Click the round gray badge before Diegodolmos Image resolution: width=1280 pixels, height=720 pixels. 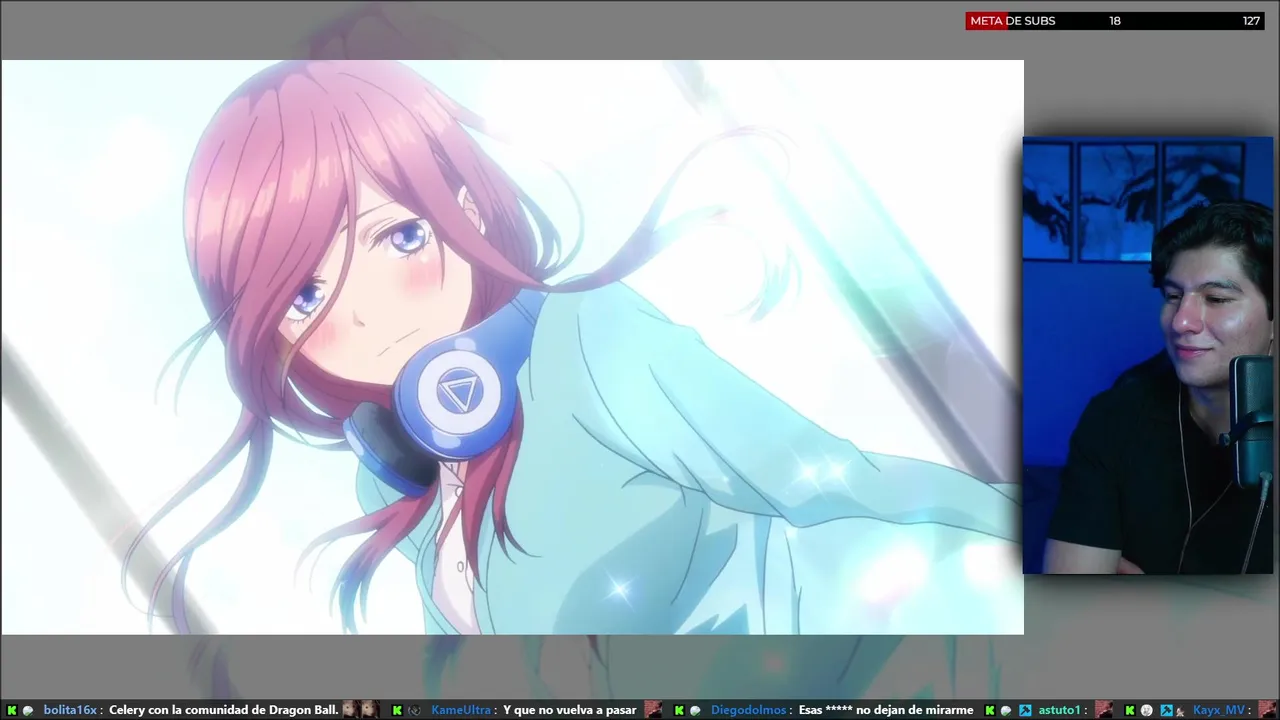pyautogui.click(x=695, y=710)
